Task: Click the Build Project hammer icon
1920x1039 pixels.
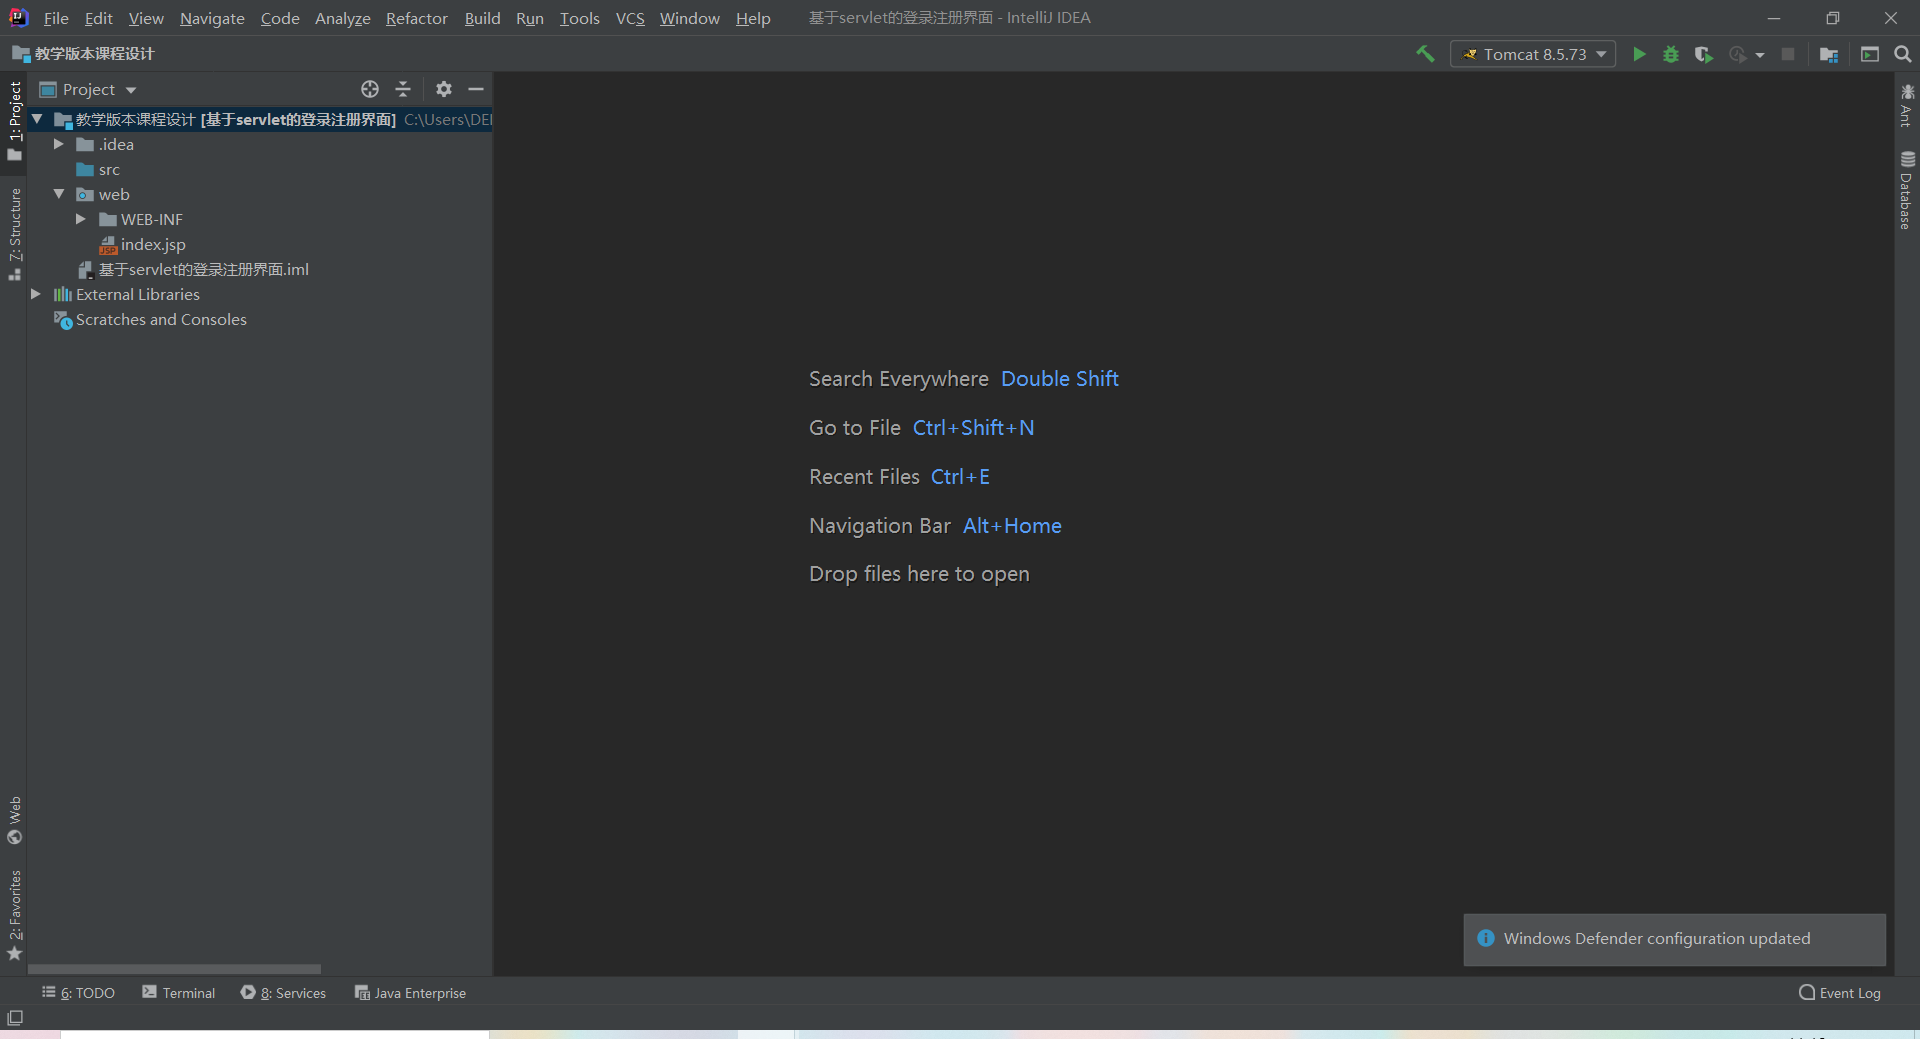Action: (x=1425, y=54)
